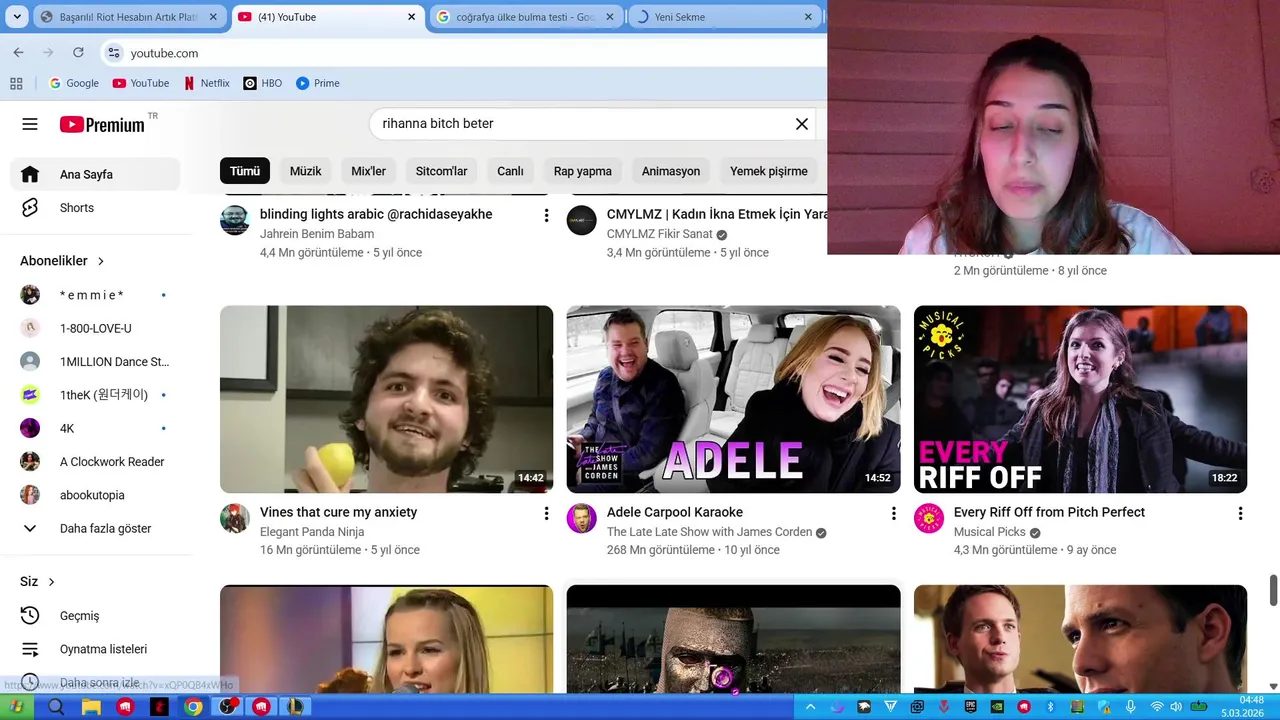This screenshot has height=720, width=1280.
Task: Expand Daha fazla göster subscriptions
Action: 95,528
